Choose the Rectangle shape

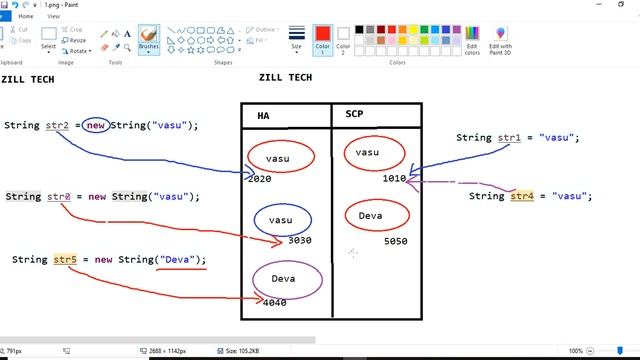201,31
